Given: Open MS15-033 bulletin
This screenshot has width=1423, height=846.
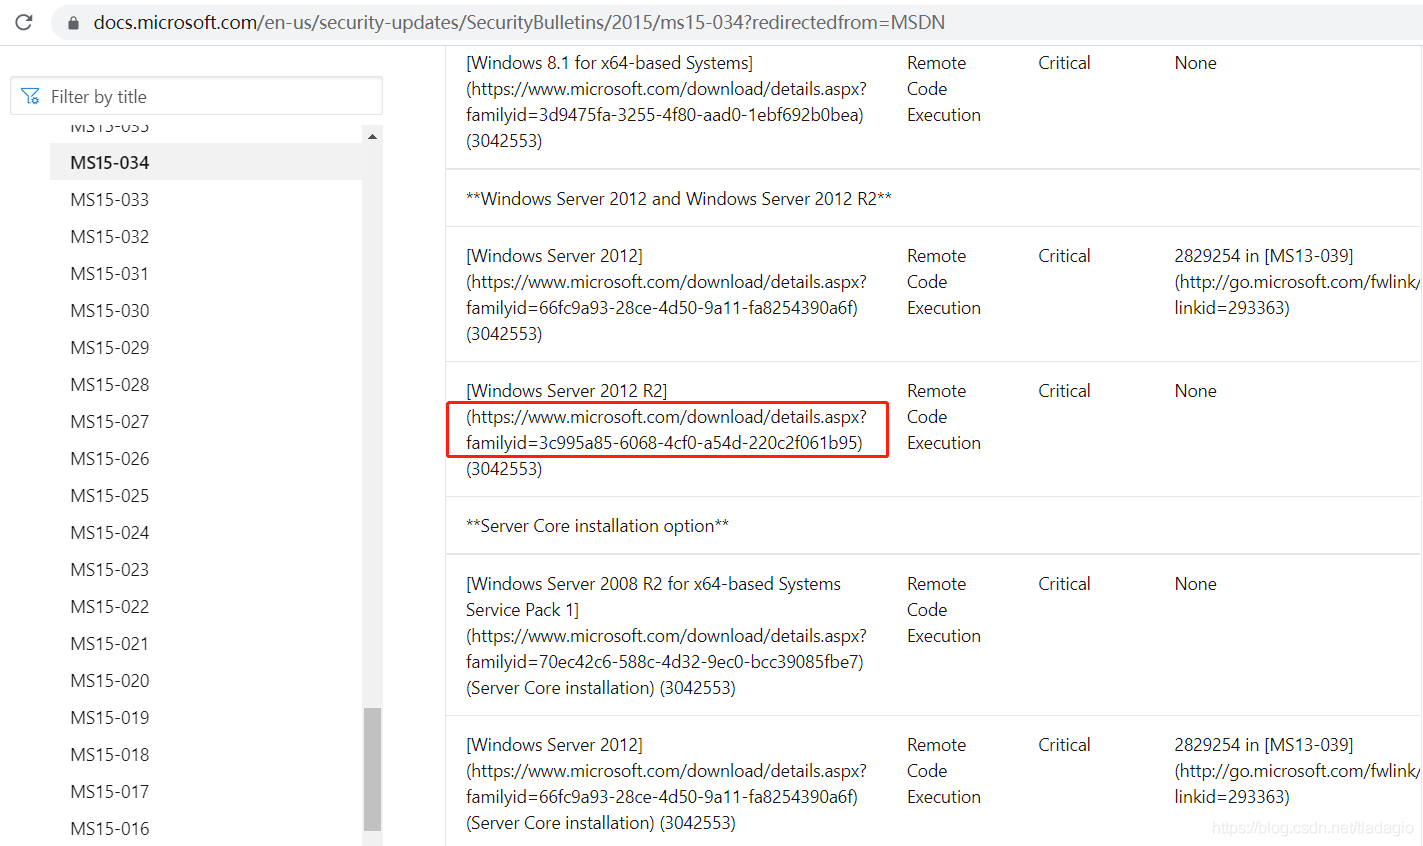Looking at the screenshot, I should click(x=109, y=199).
